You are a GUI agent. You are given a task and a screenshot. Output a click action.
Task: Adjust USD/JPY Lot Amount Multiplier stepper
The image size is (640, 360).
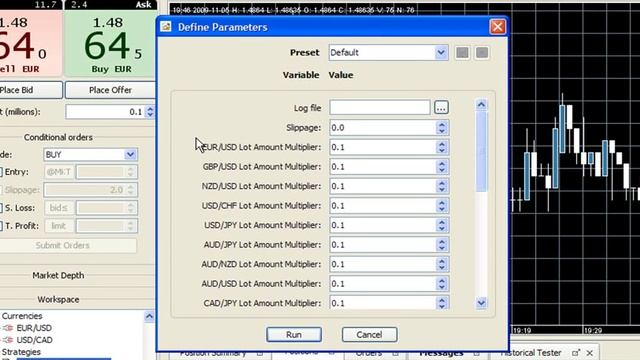click(x=442, y=225)
